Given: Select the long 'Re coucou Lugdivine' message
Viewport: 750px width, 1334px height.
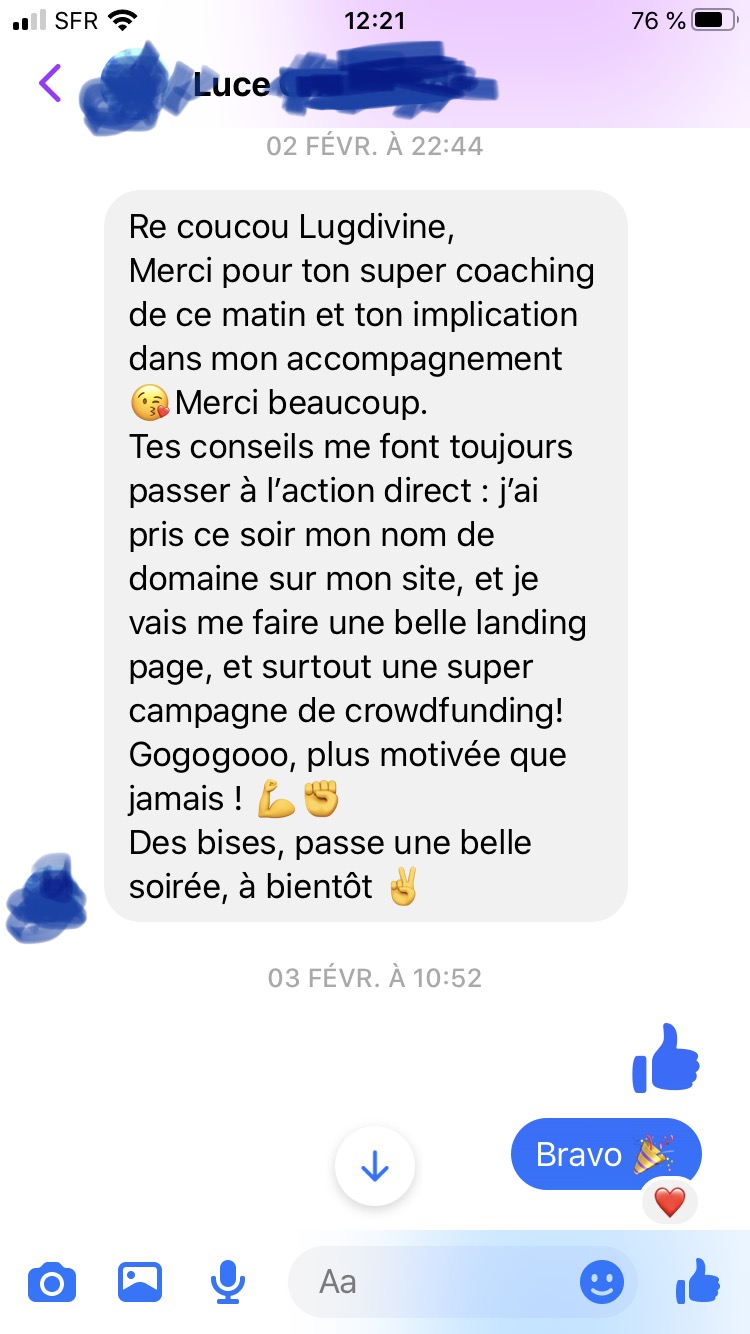Looking at the screenshot, I should [x=366, y=556].
